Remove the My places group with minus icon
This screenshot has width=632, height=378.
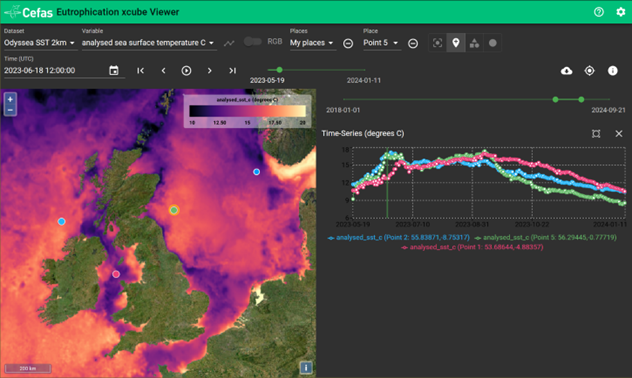[x=348, y=43]
